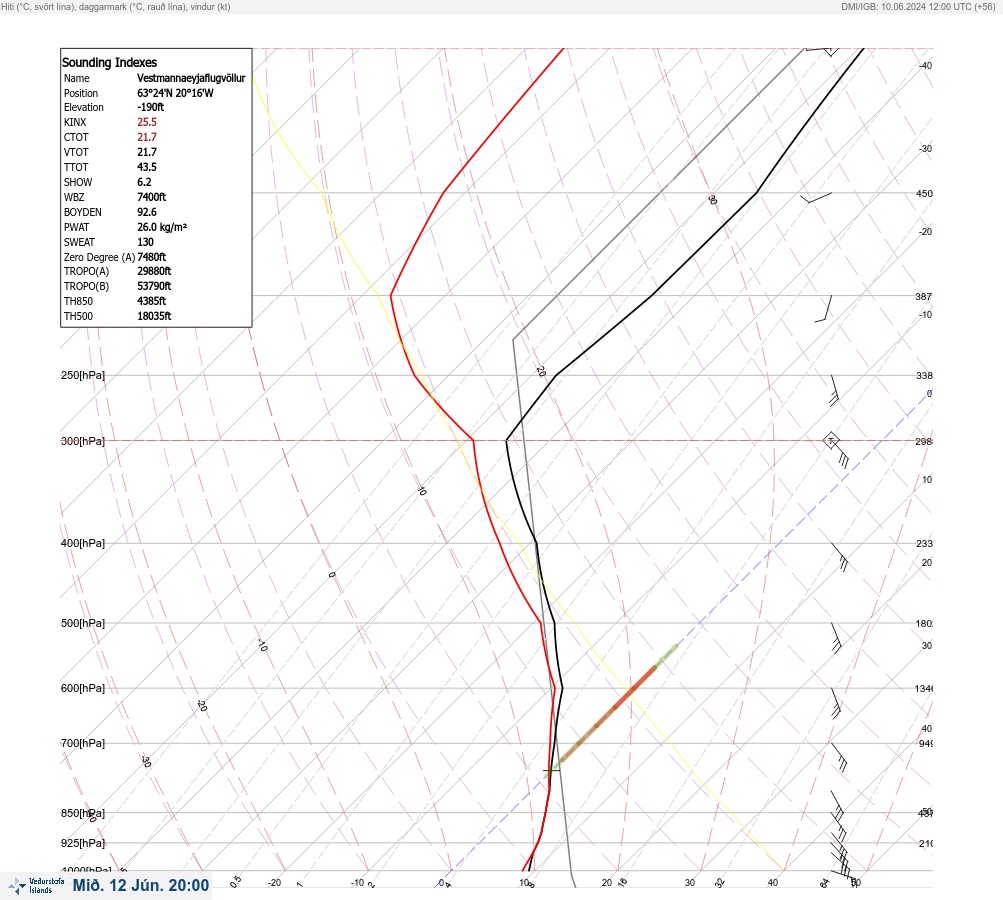Click the WBZ value 7400ft
Screen dimensions: 1003x900
(x=152, y=197)
